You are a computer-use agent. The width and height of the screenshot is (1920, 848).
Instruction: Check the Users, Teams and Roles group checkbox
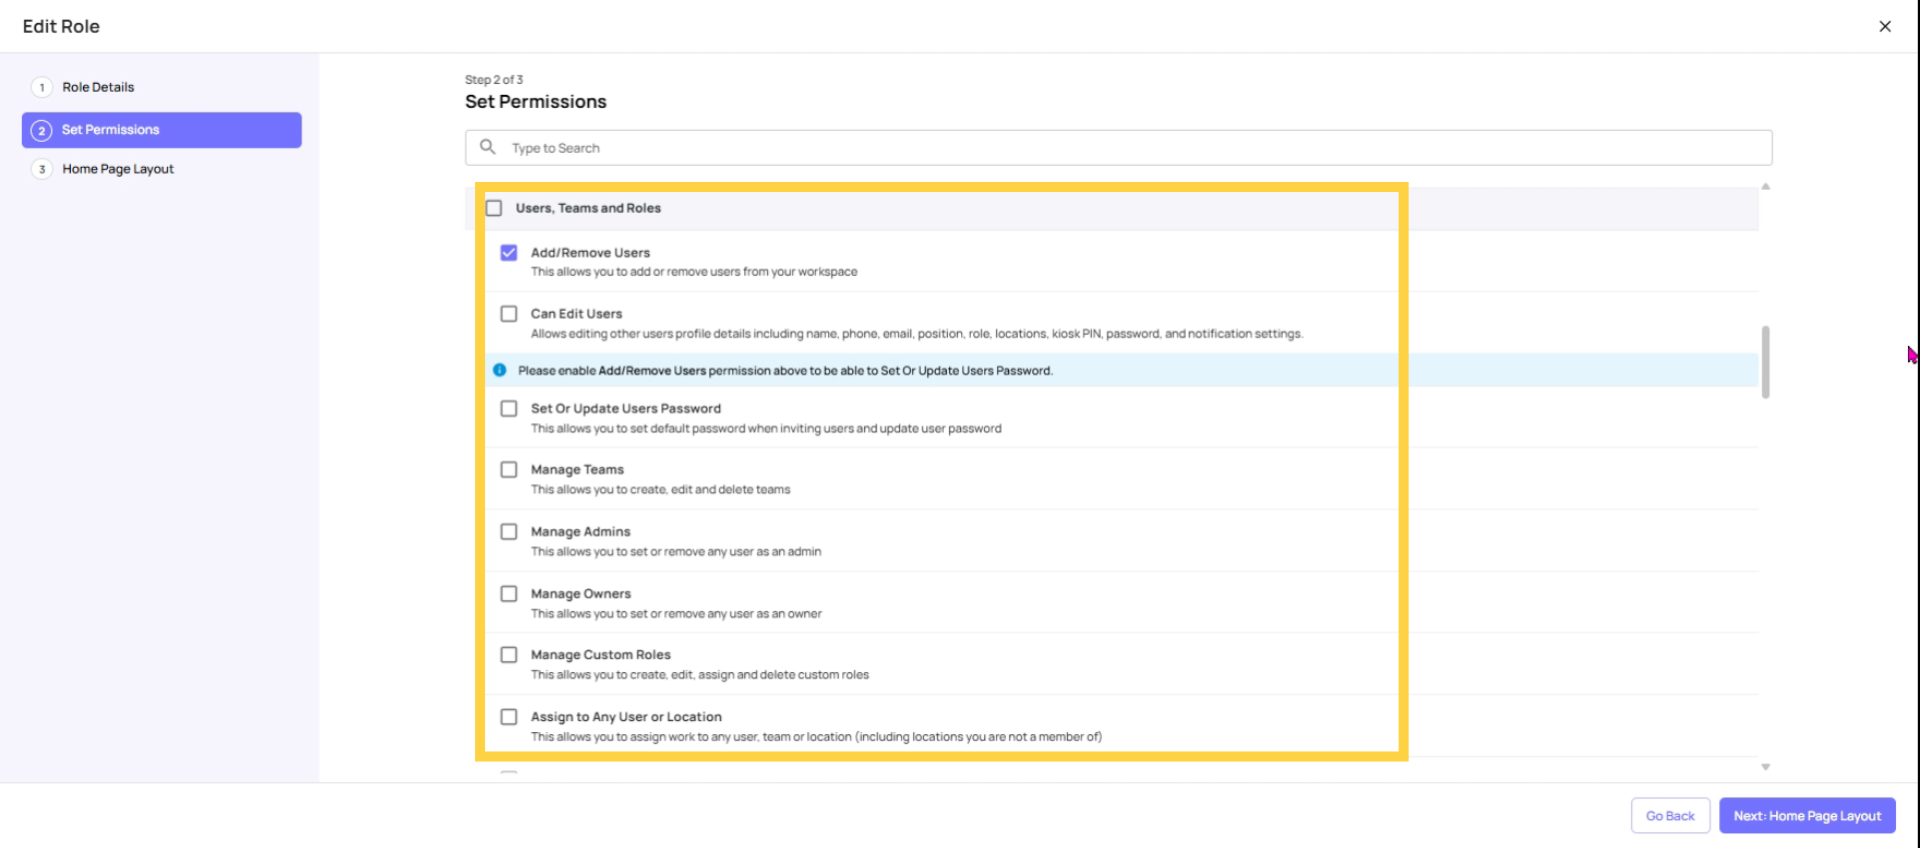click(494, 208)
